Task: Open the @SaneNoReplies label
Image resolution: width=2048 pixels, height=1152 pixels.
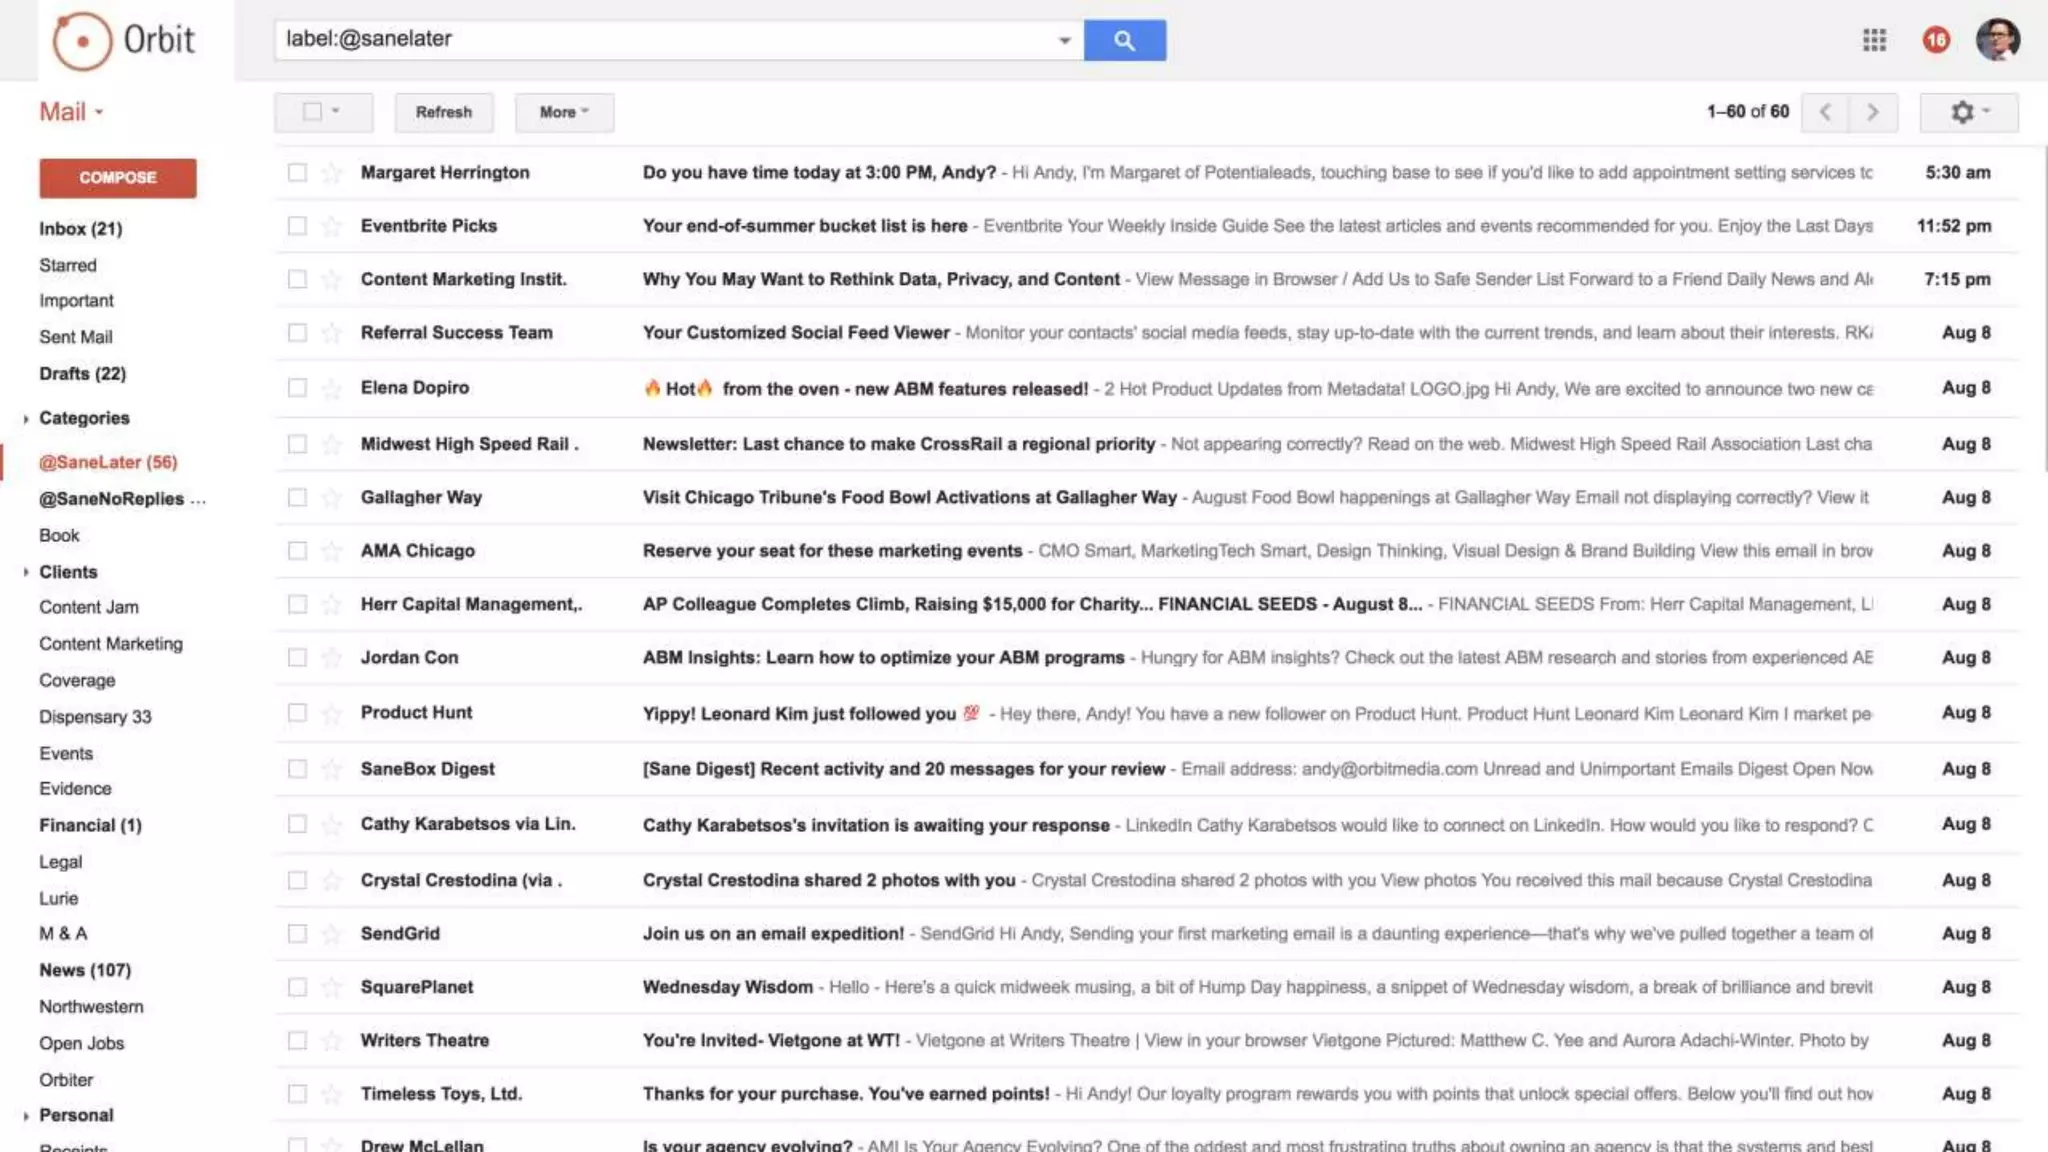Action: coord(112,499)
